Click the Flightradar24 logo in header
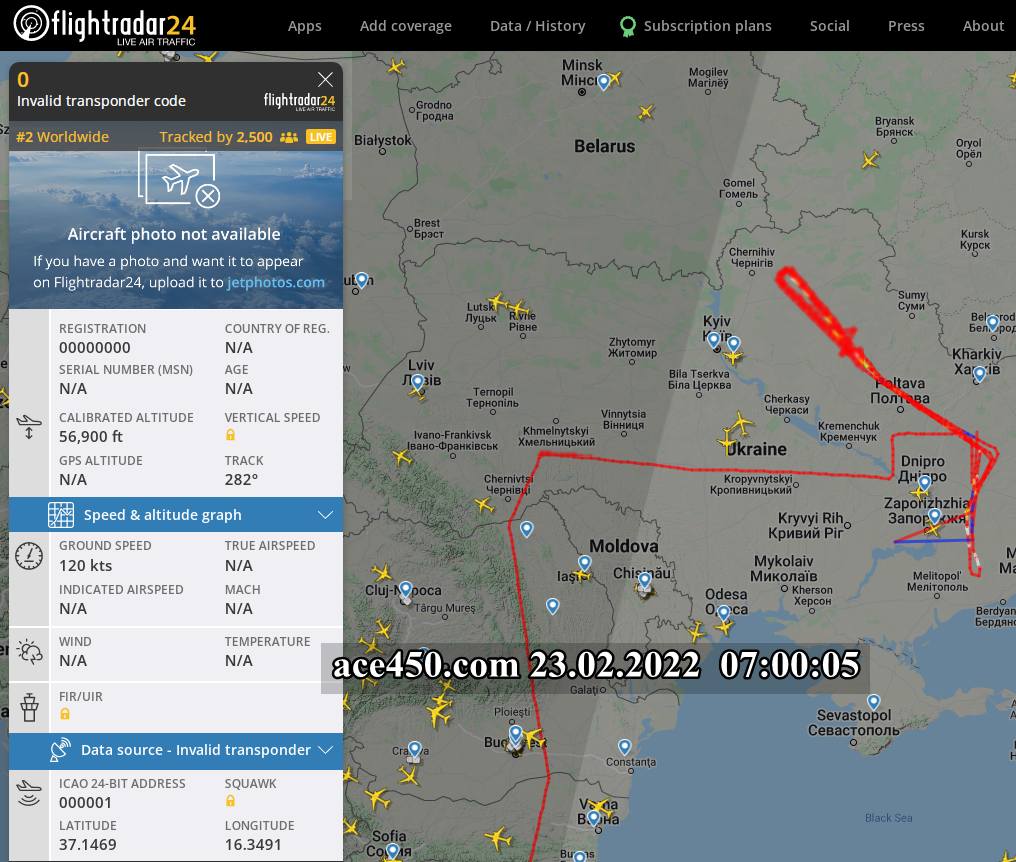 click(105, 25)
